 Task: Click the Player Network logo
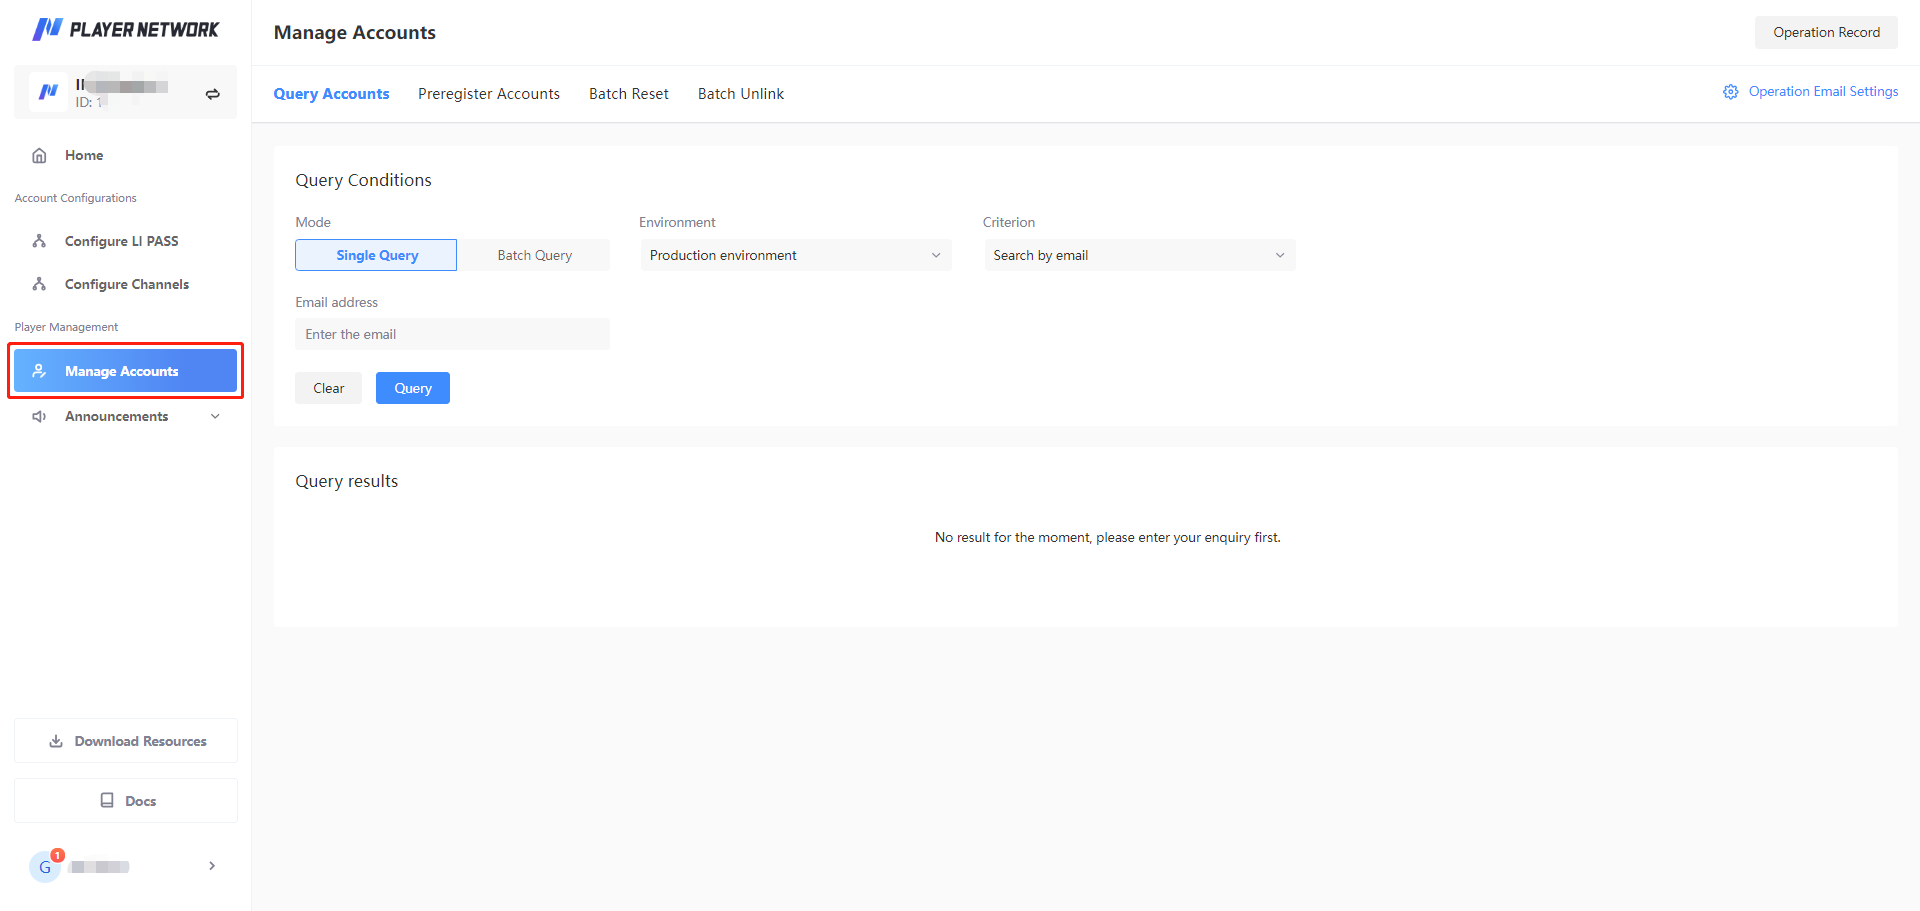click(125, 29)
